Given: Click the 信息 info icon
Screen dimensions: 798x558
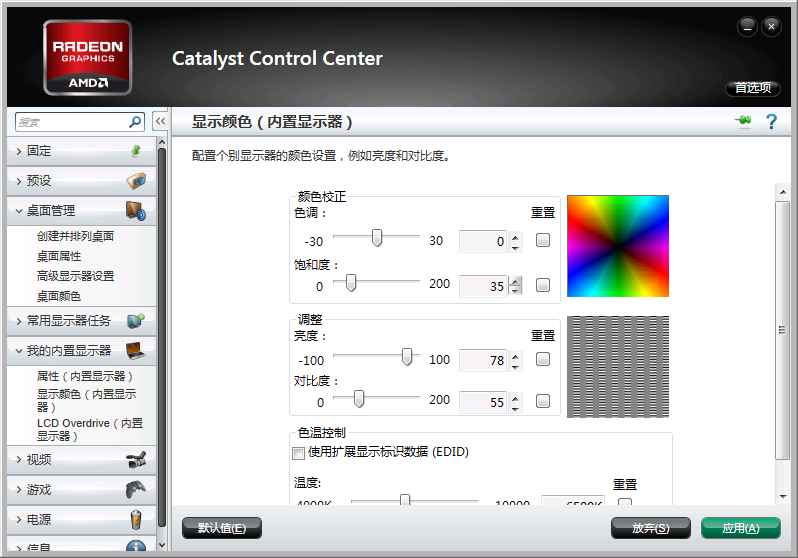Looking at the screenshot, I should tap(136, 546).
